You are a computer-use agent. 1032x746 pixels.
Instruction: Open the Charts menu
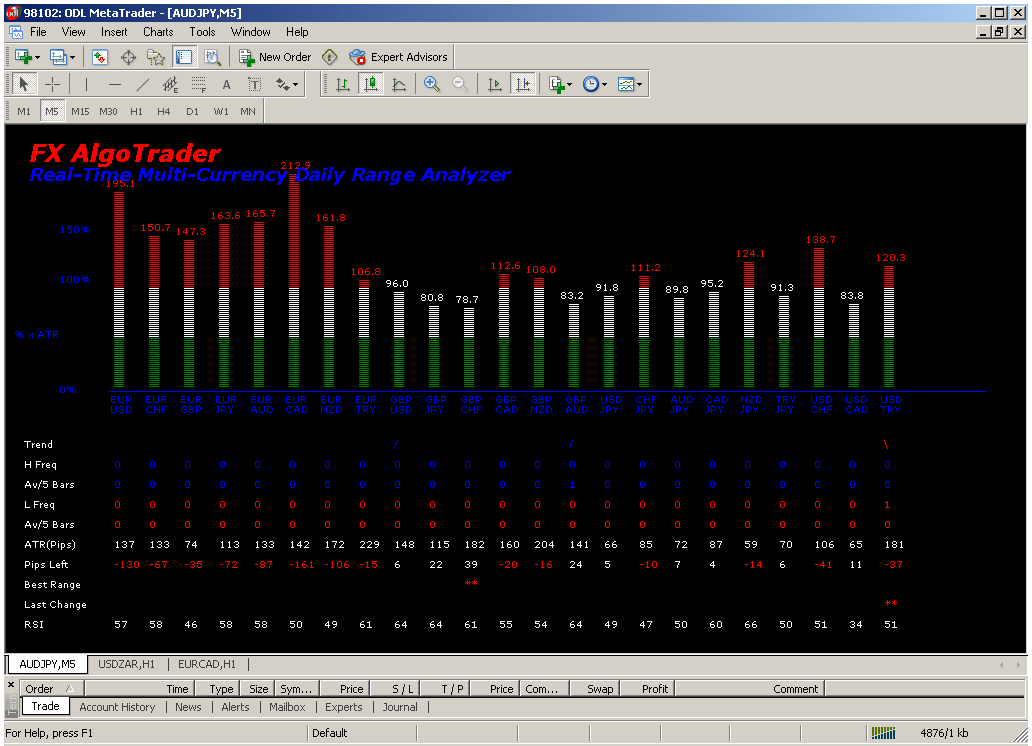tap(159, 32)
